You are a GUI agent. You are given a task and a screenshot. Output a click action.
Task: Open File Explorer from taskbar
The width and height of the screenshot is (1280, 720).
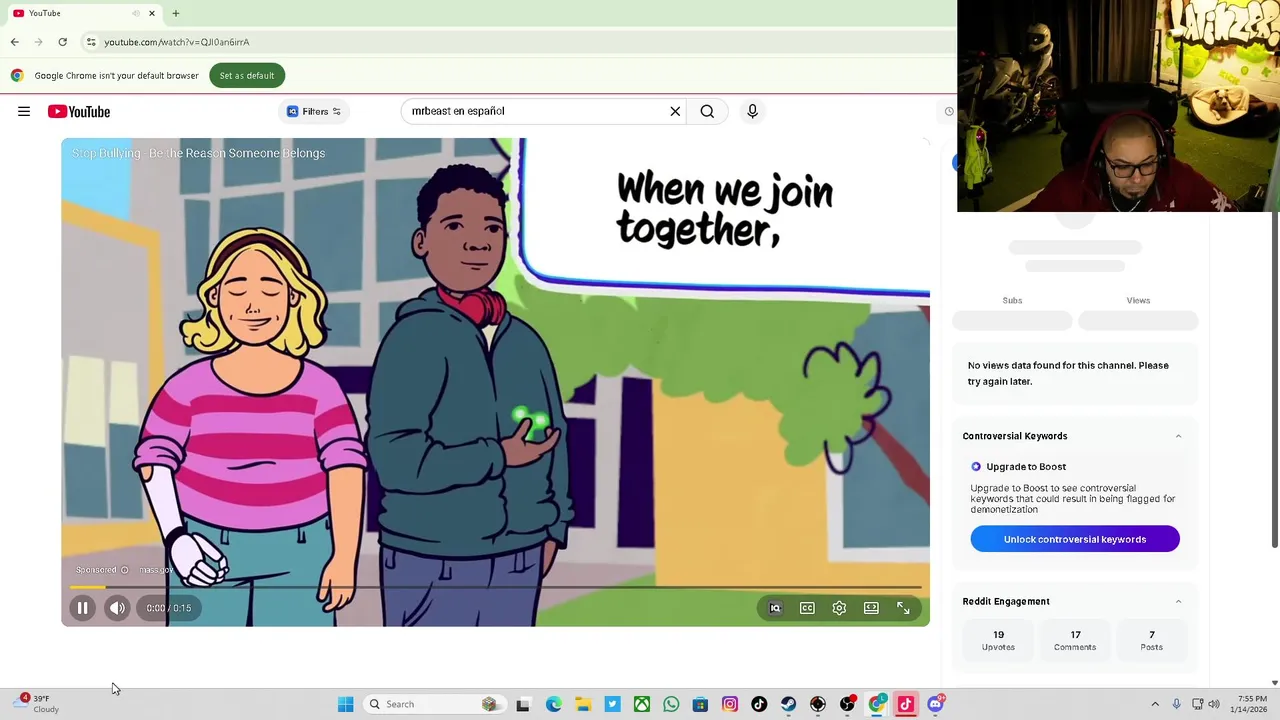583,704
